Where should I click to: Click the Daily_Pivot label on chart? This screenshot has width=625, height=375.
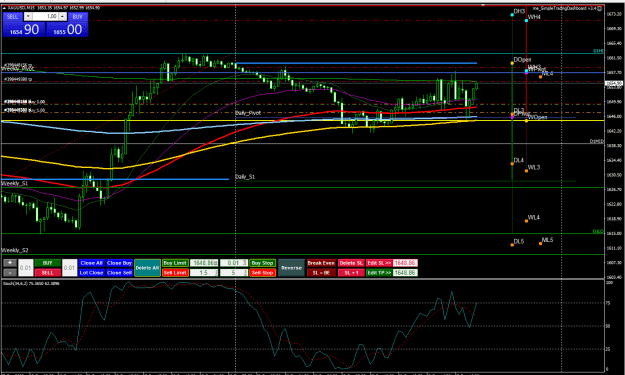[248, 113]
